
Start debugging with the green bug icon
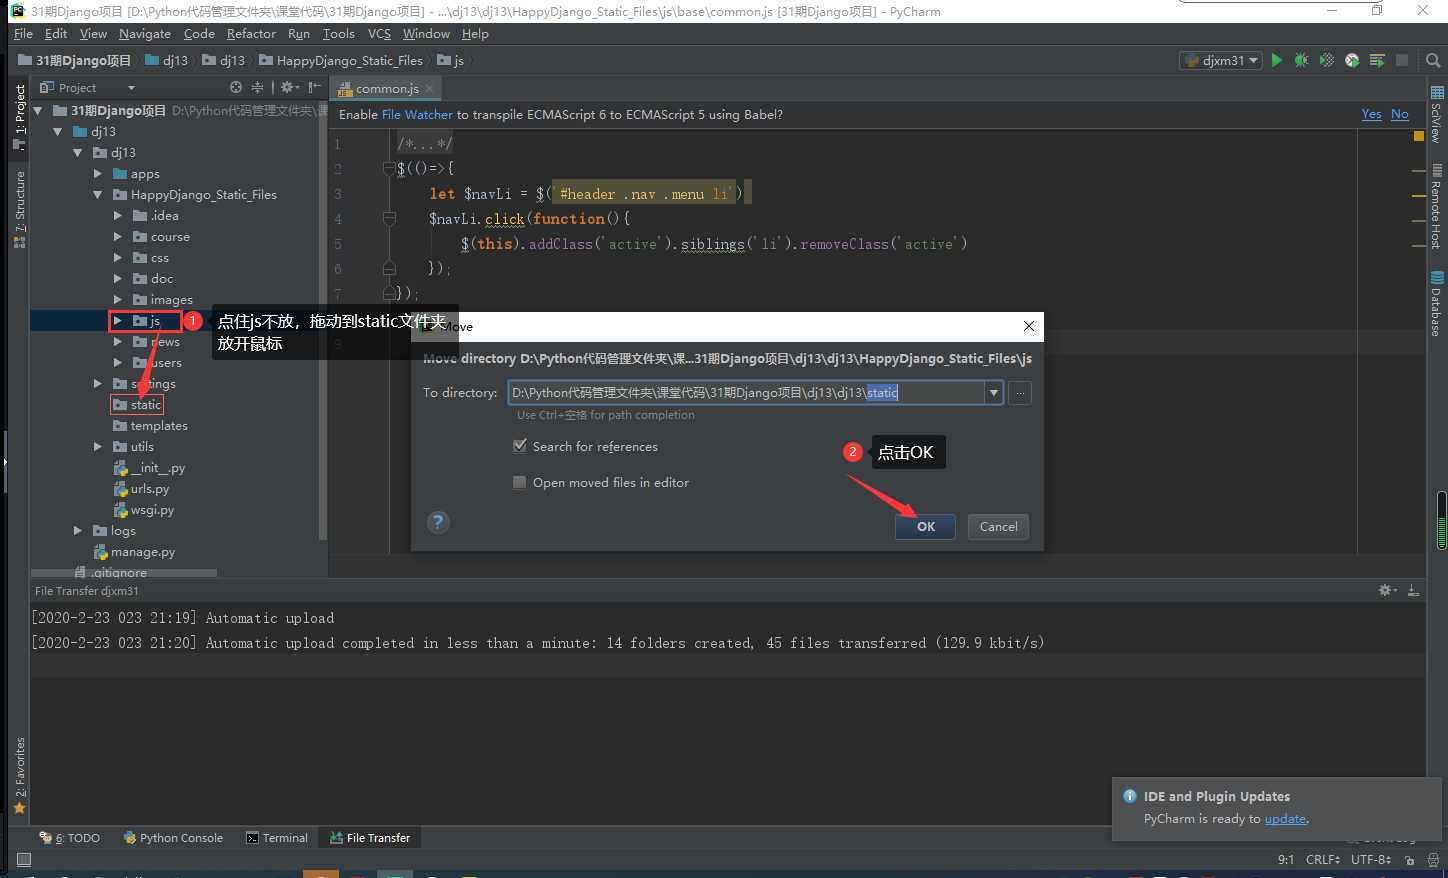coord(1301,60)
